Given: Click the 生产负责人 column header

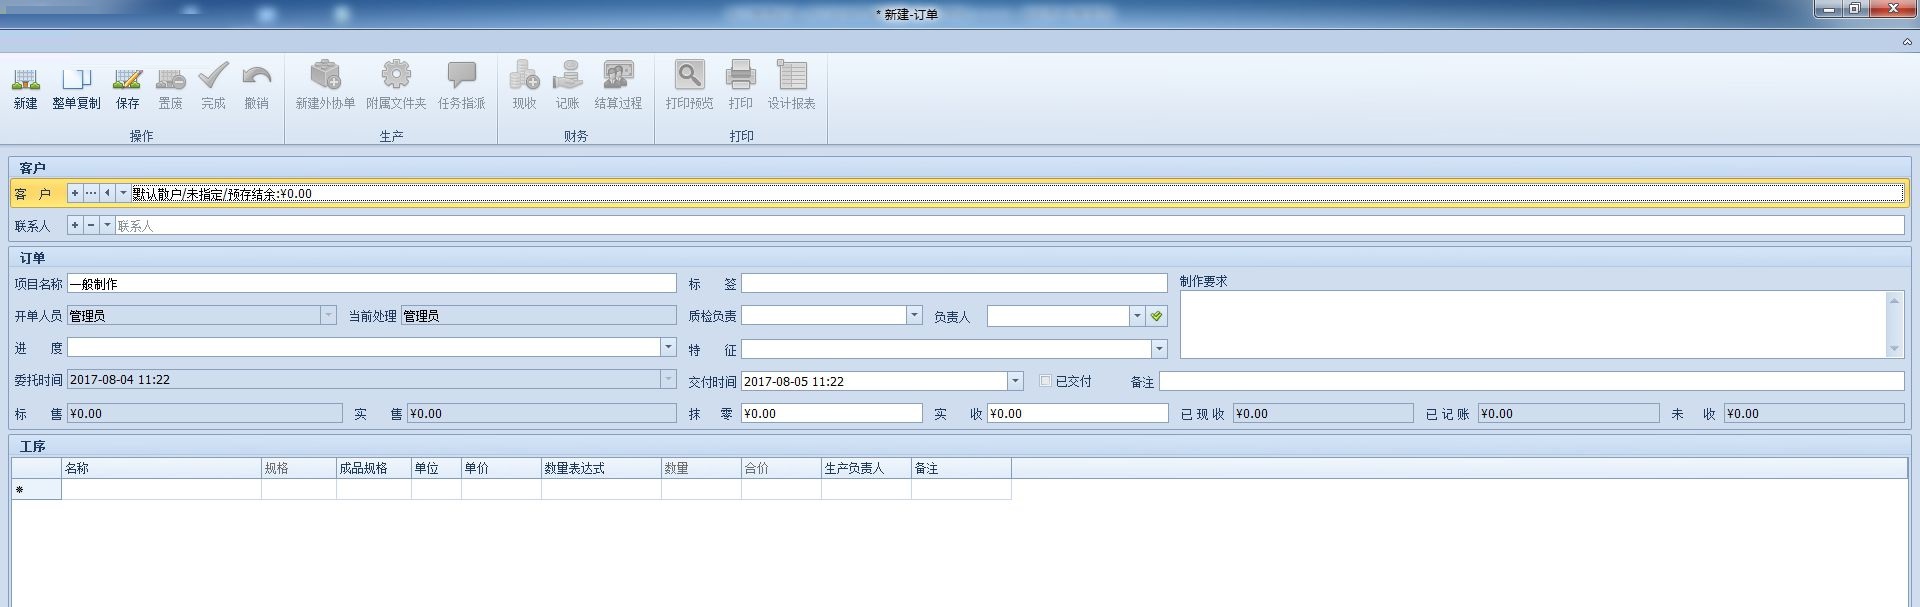Looking at the screenshot, I should [x=866, y=468].
